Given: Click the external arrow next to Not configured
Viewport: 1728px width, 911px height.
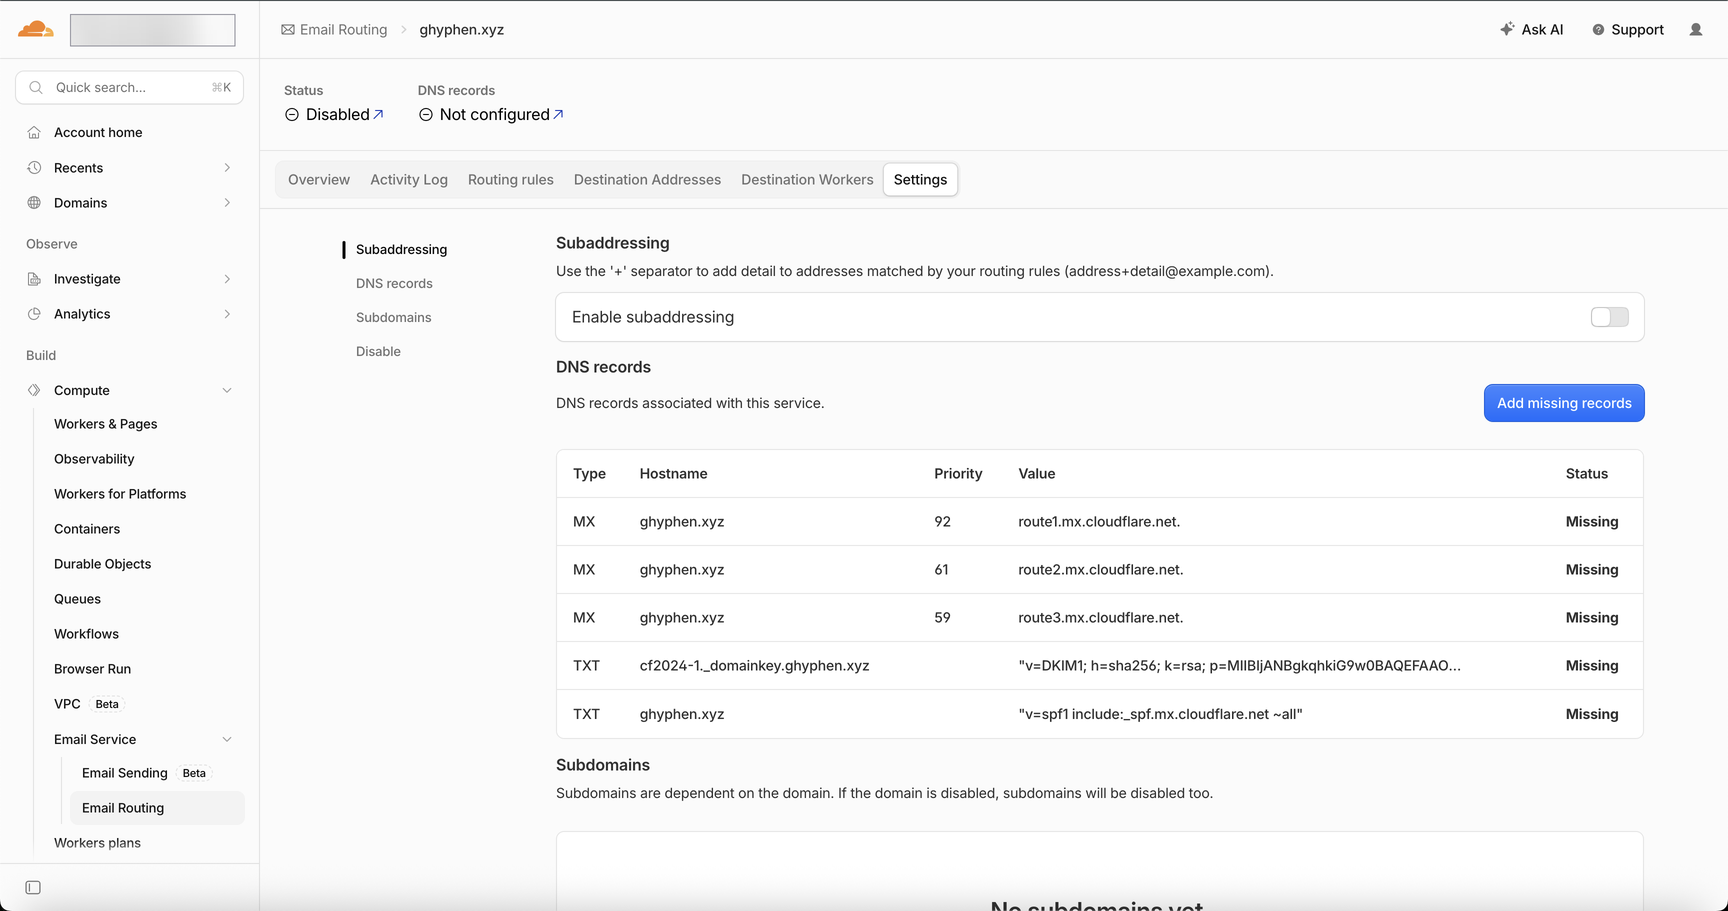Looking at the screenshot, I should click(x=558, y=114).
